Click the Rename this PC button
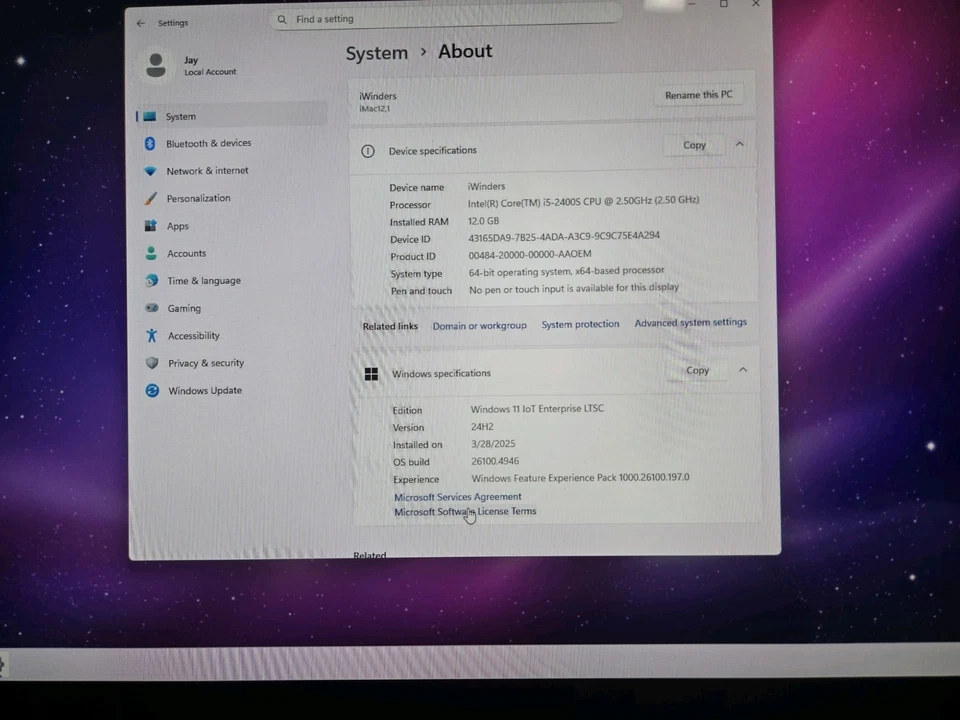 coord(698,94)
